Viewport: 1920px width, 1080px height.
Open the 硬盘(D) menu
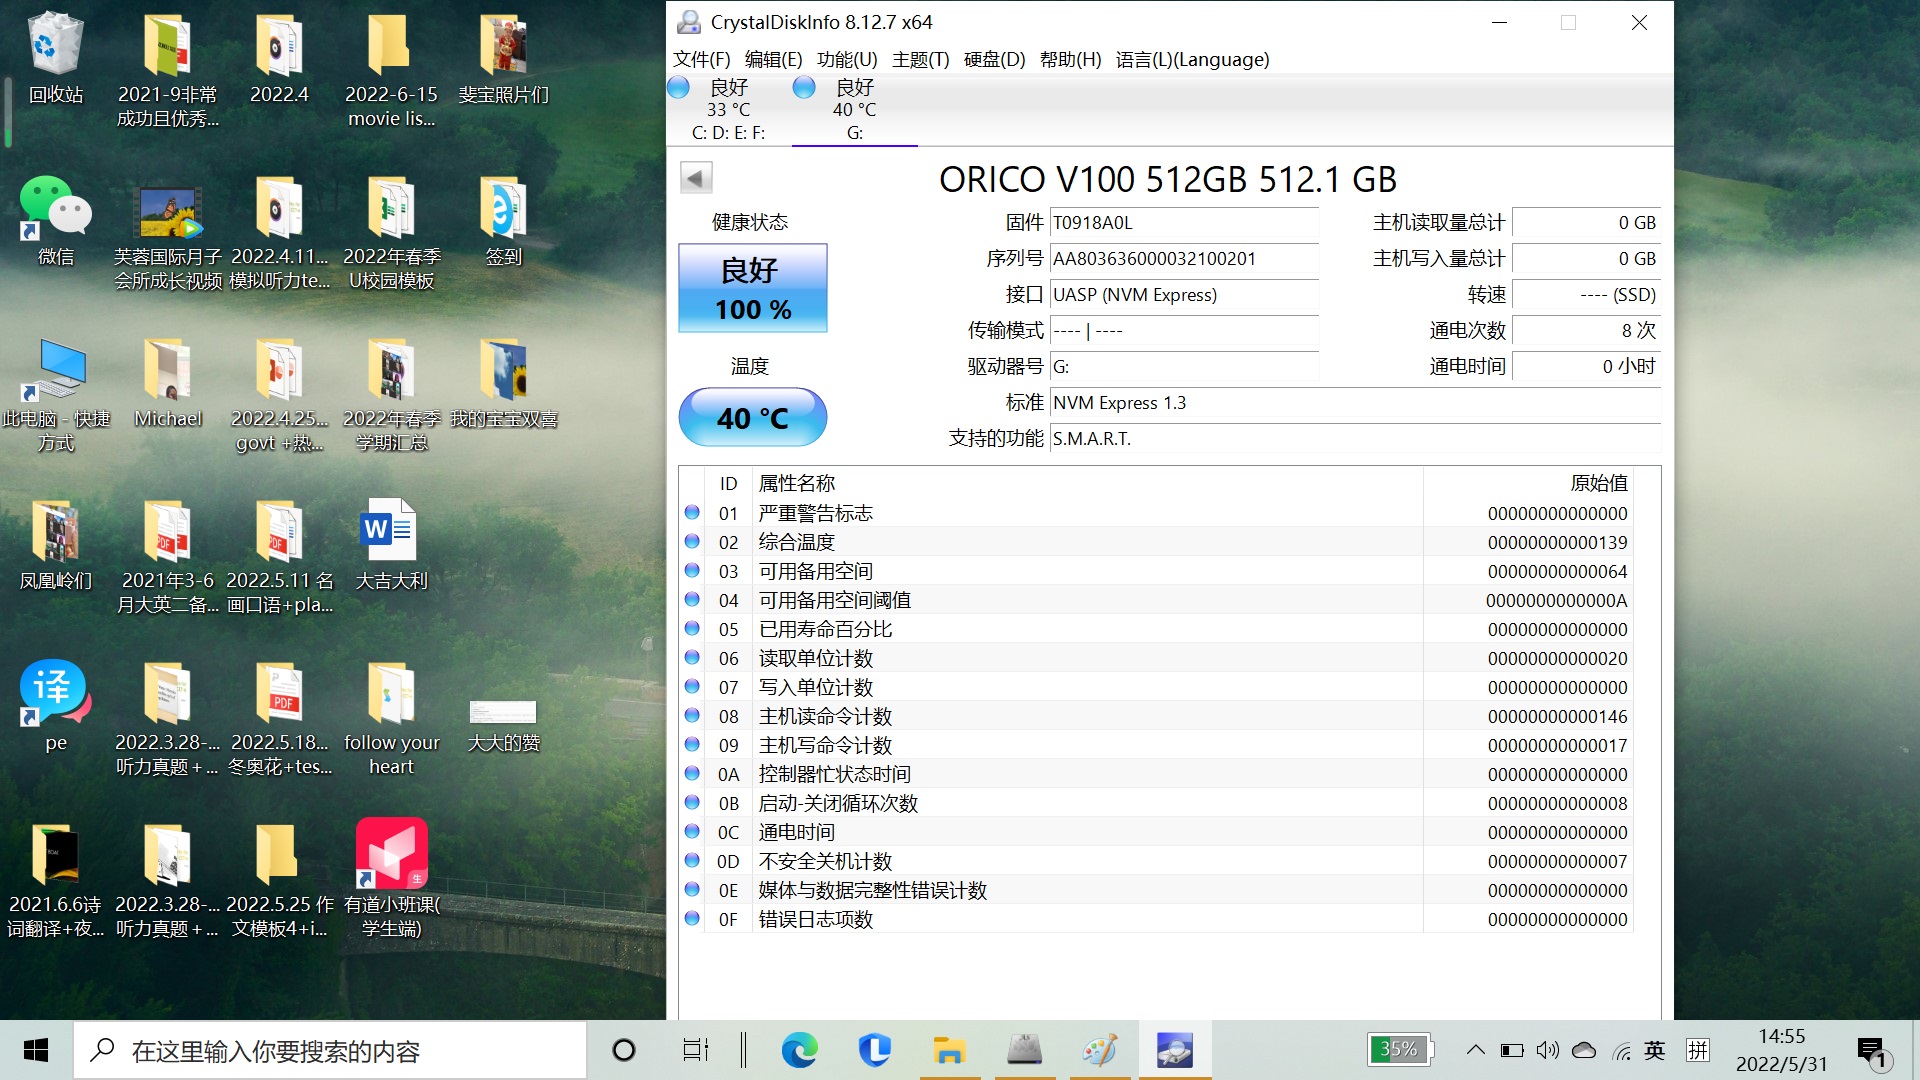click(994, 59)
